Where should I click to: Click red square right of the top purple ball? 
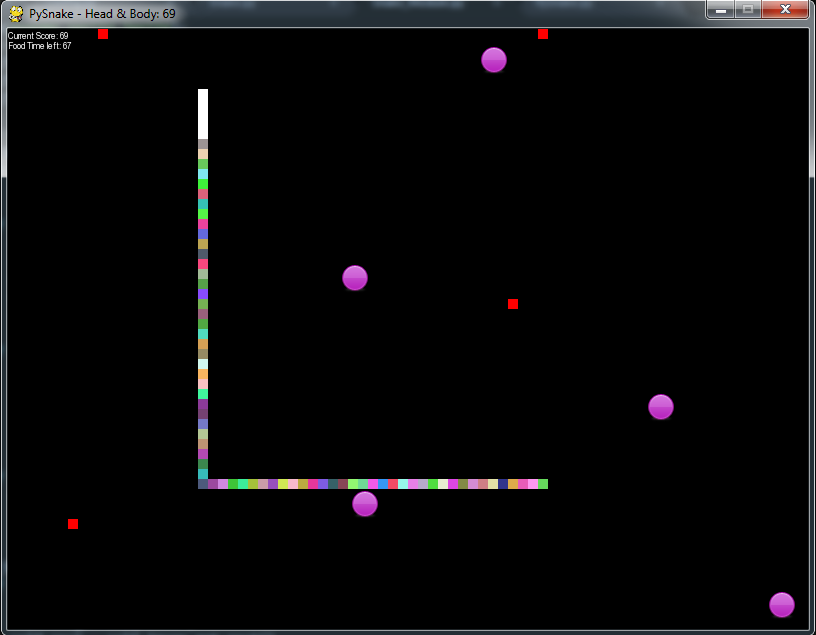point(543,35)
